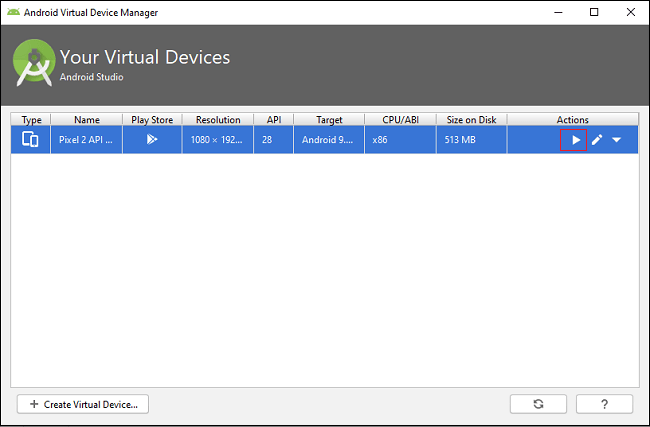650x427 pixels.
Task: Click the API value '28' cell
Action: [x=274, y=140]
